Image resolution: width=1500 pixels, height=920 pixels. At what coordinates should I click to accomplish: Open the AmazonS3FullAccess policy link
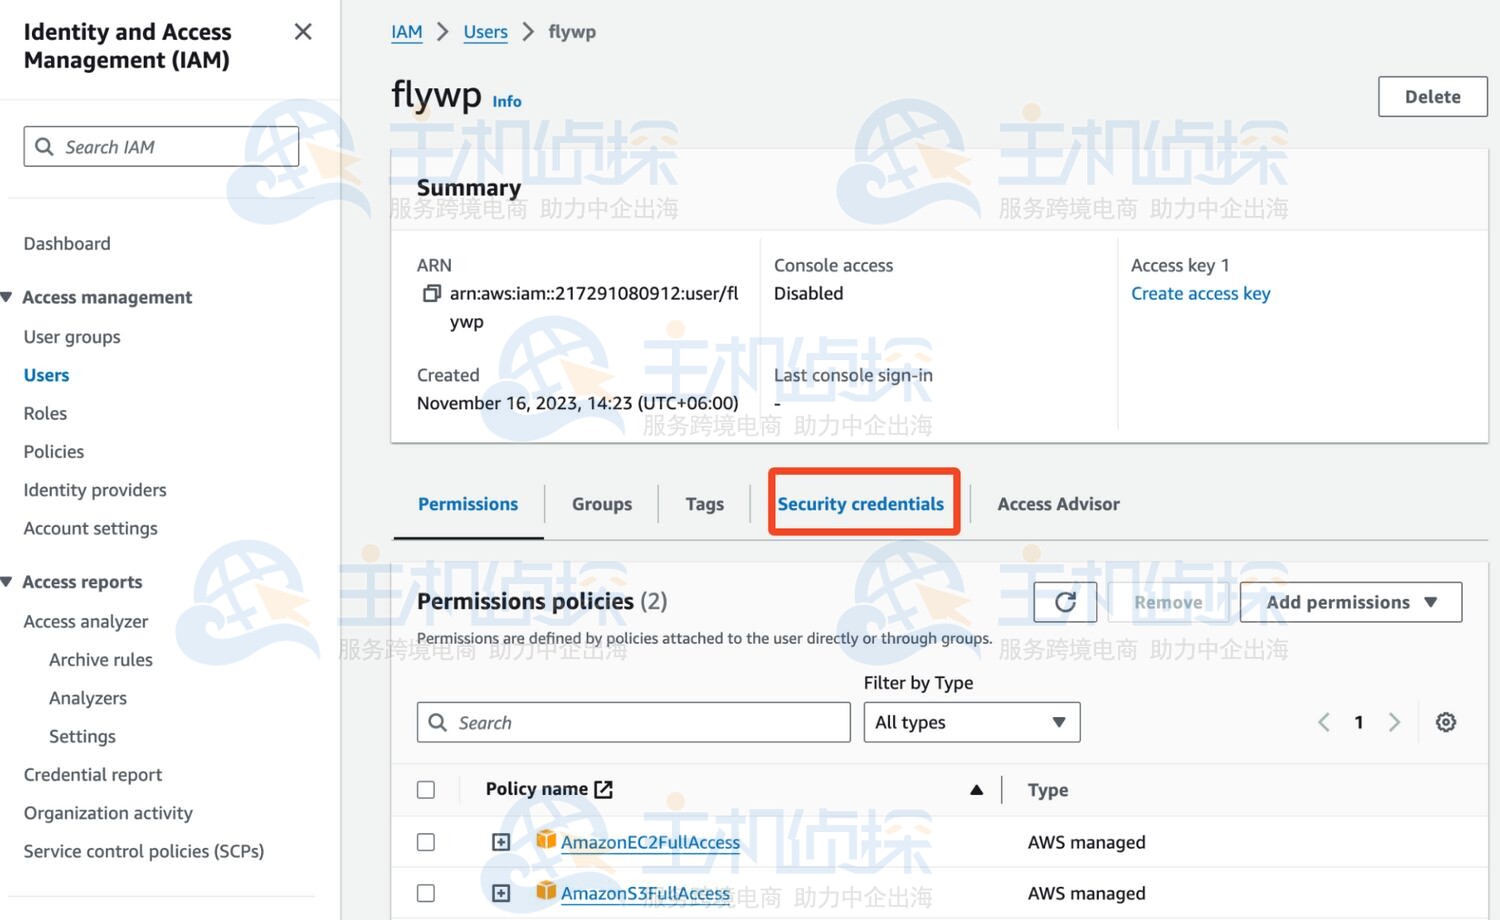645,893
